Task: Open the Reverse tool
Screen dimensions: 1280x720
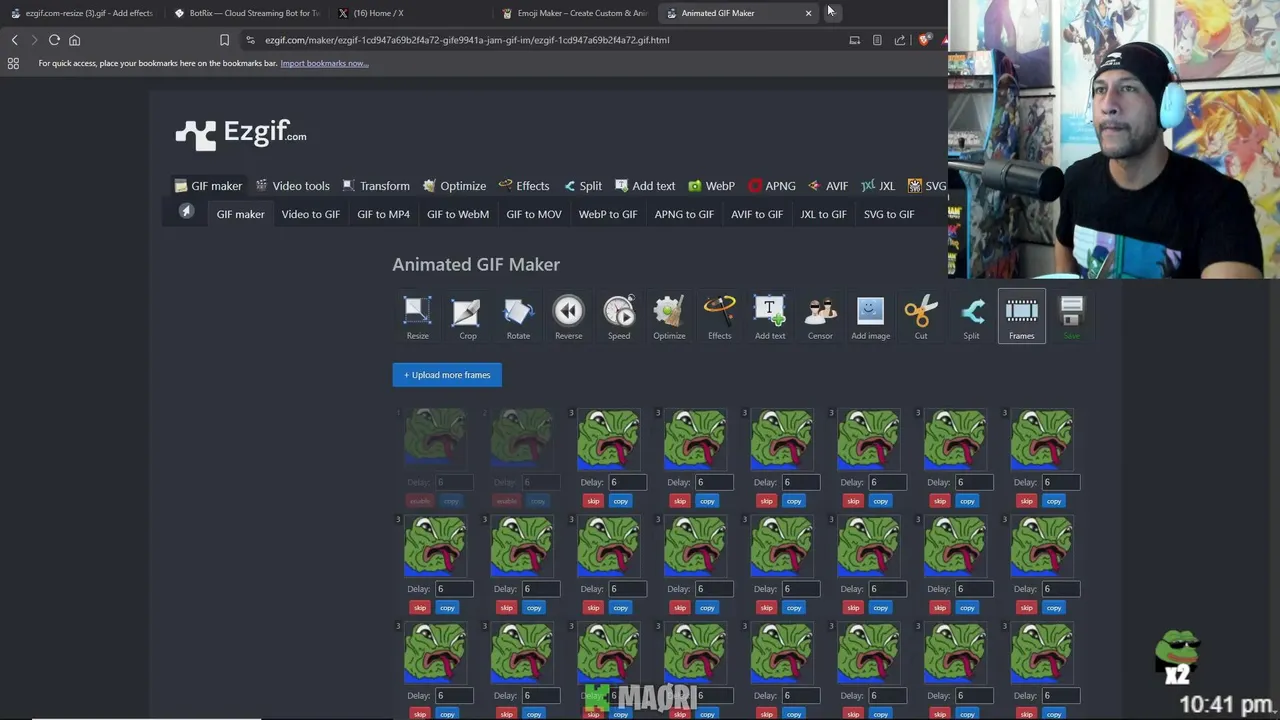Action: pyautogui.click(x=568, y=317)
